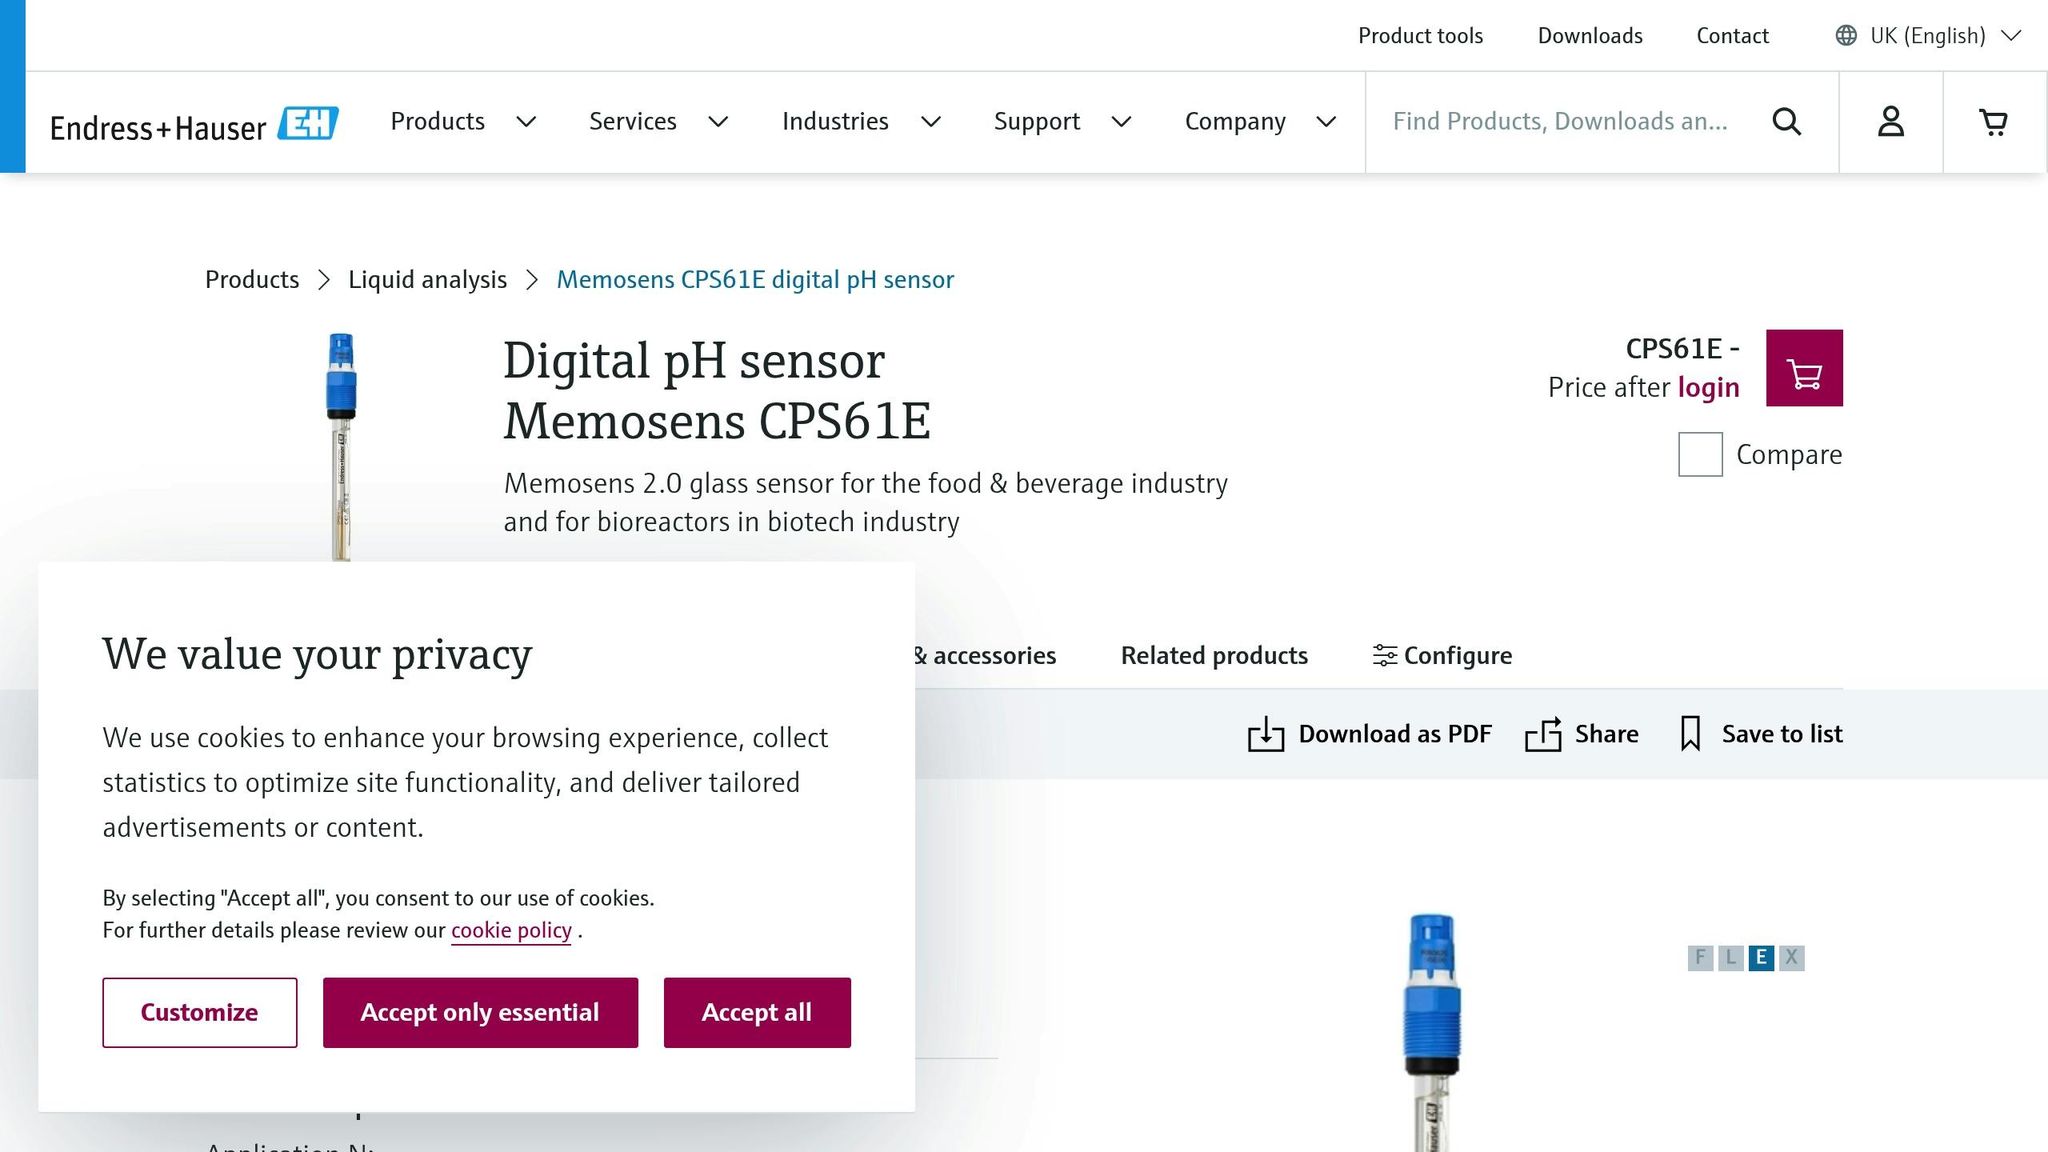Enable the Compare checkbox
The height and width of the screenshot is (1152, 2048).
(x=1699, y=454)
